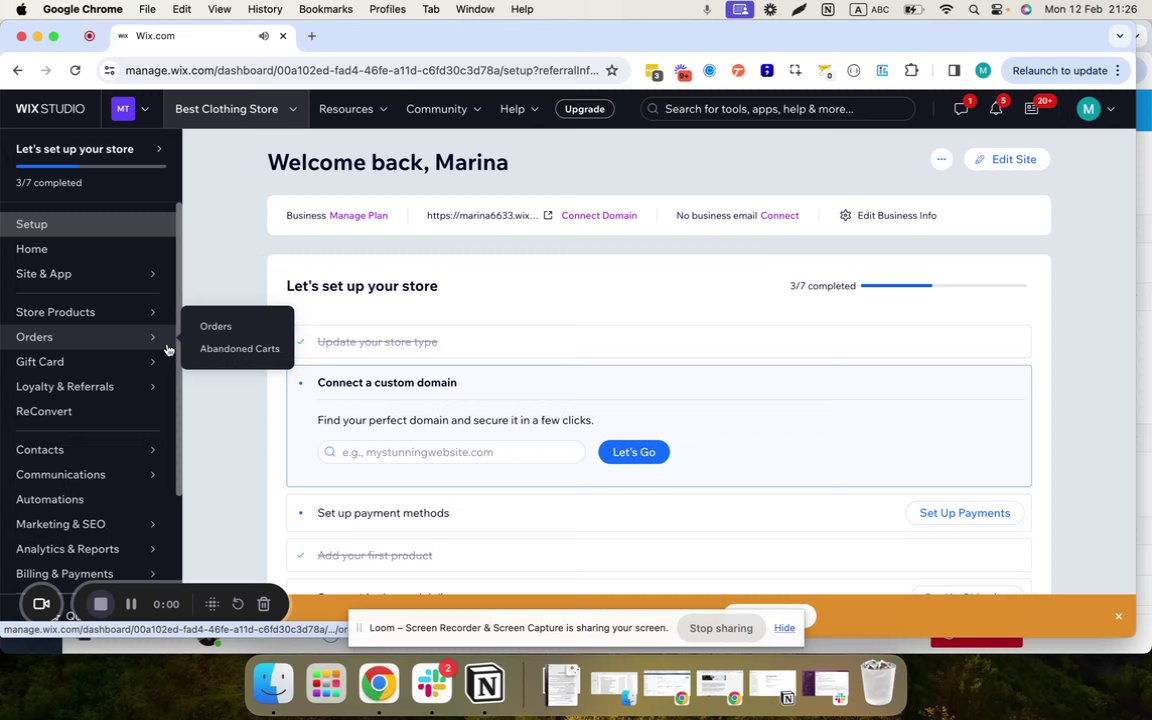The width and height of the screenshot is (1152, 720).
Task: Select Abandoned Carts in flyout
Action: click(240, 349)
